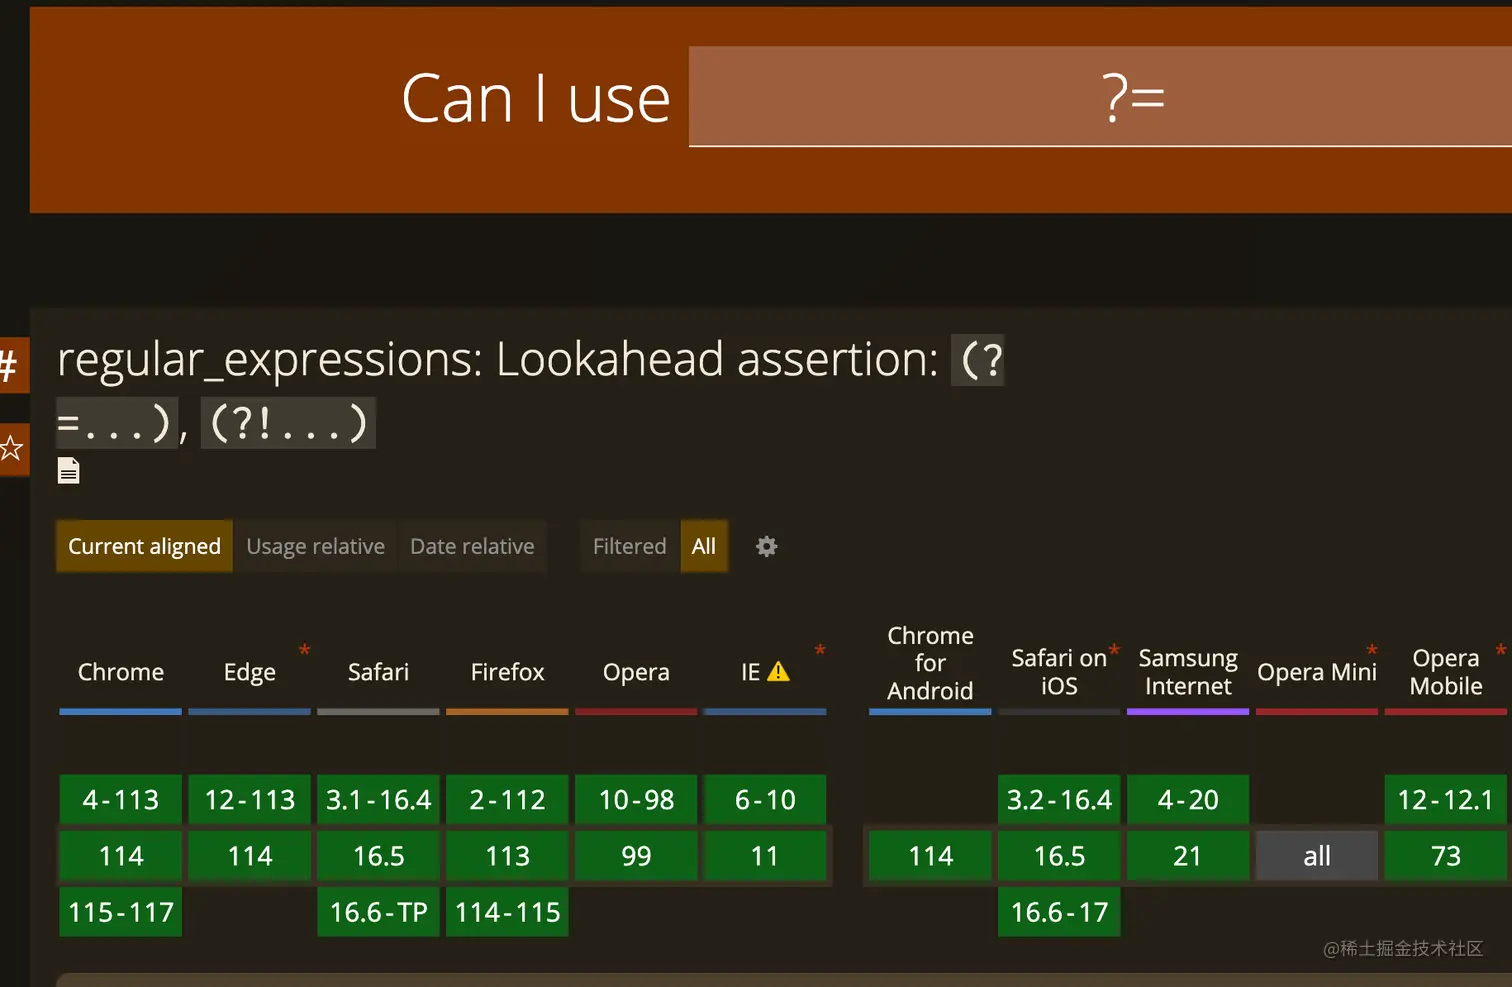Screen dimensions: 1512x987
Task: Click the Opera Mobile header
Action: point(1446,672)
